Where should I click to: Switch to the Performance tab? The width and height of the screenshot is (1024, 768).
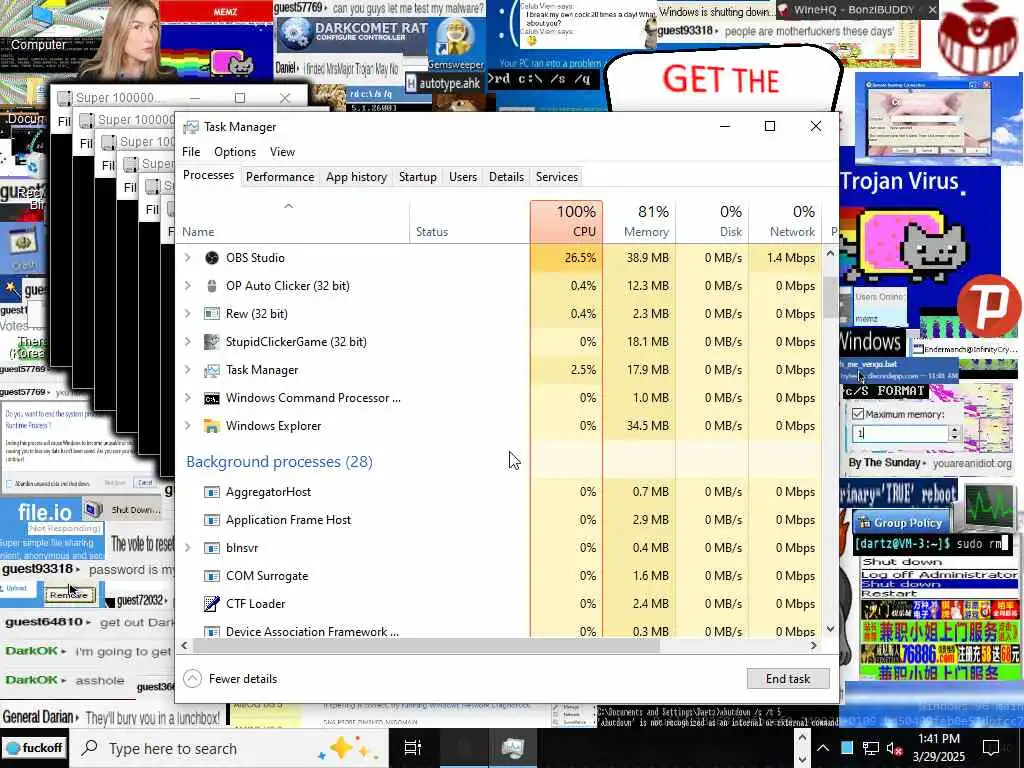pos(280,177)
